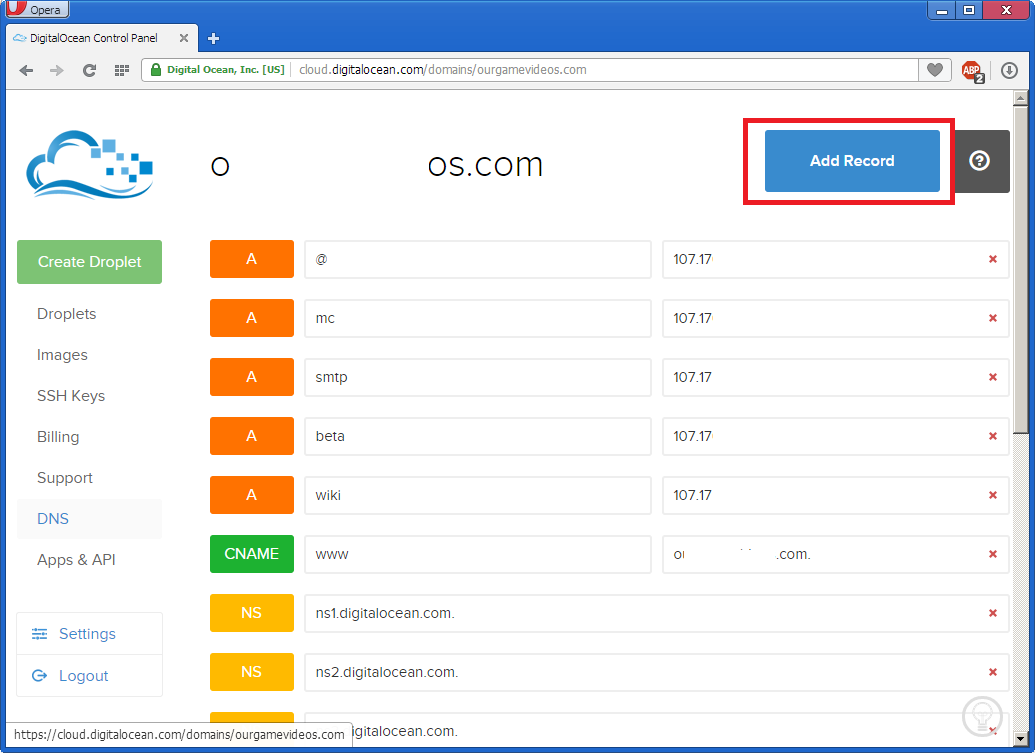Reload the page
The image size is (1035, 753).
pyautogui.click(x=89, y=70)
